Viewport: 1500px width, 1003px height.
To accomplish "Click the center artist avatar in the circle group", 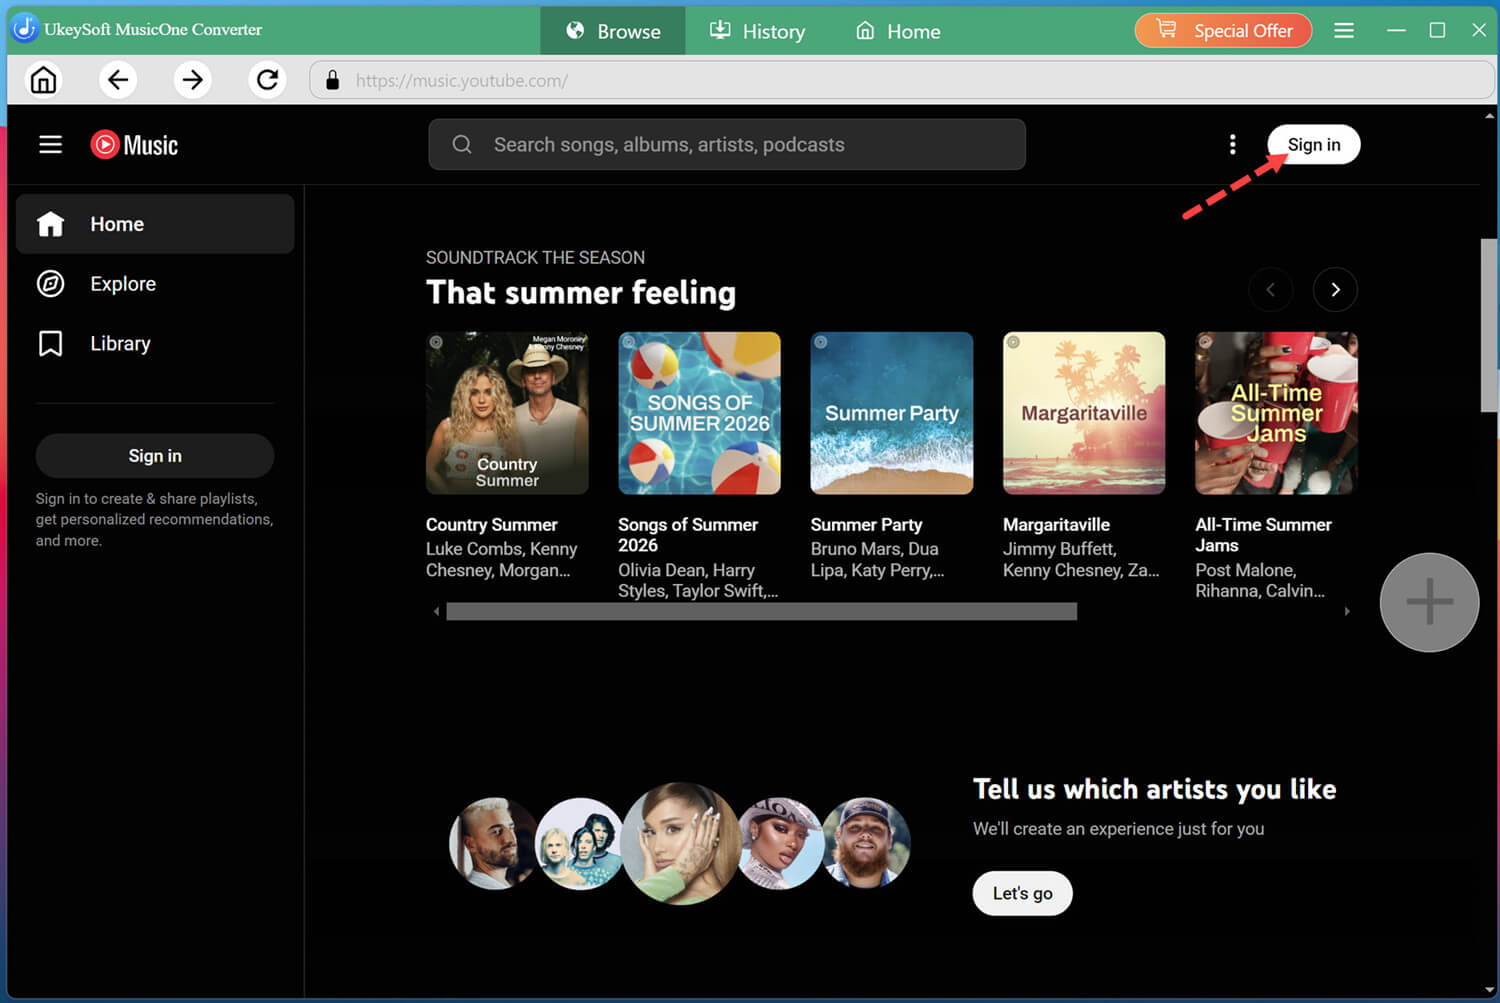I will tap(681, 843).
